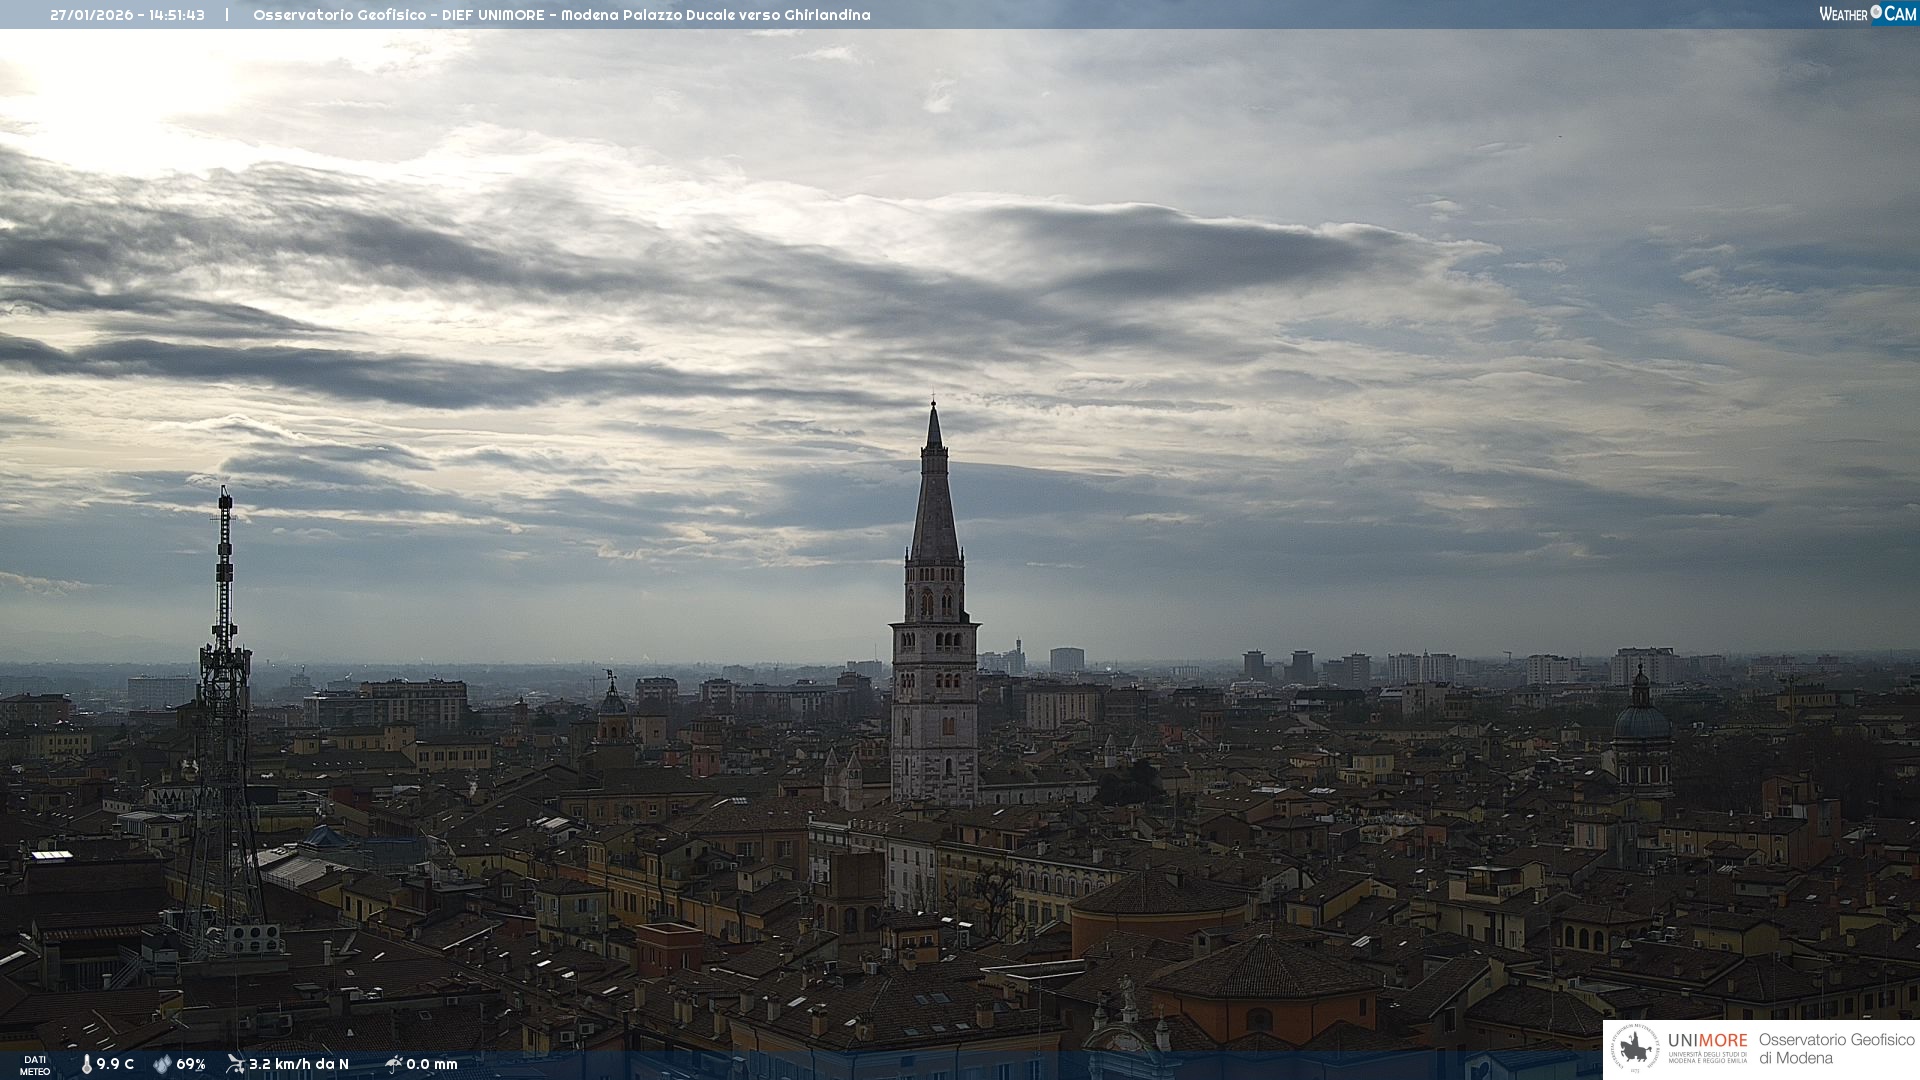The image size is (1920, 1080).
Task: Click the 0.0 mm precipitation value
Action: tap(432, 1064)
